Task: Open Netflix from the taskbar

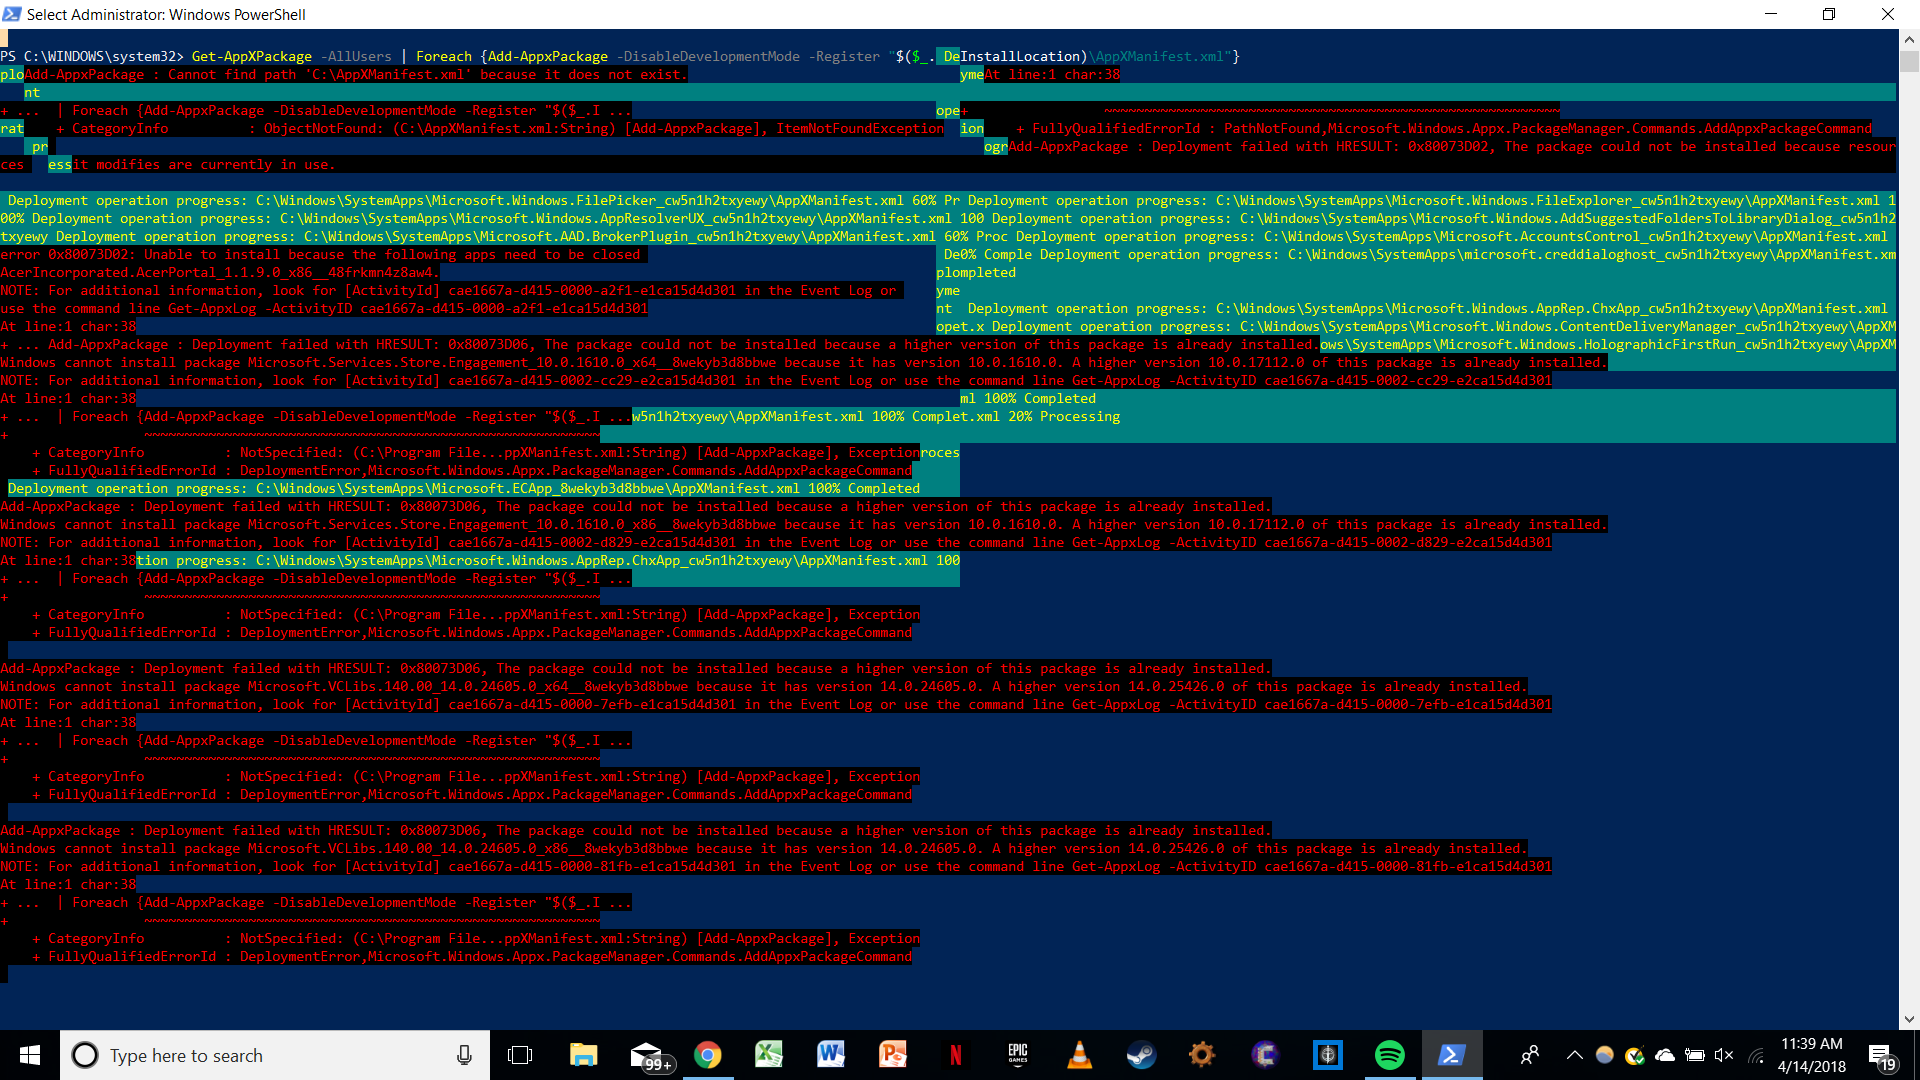Action: [956, 1055]
